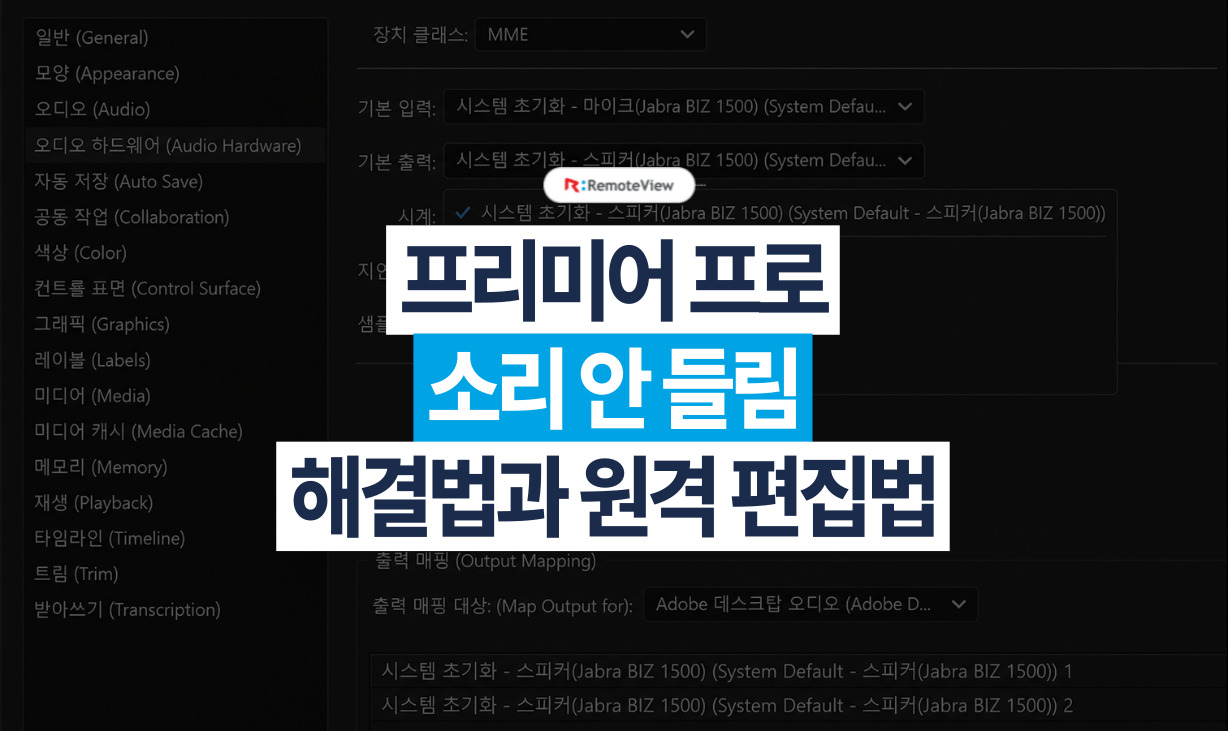Choose the checked Jabra BIZ 1500 speaker option
Screen dimensions: 1228x731
point(780,213)
